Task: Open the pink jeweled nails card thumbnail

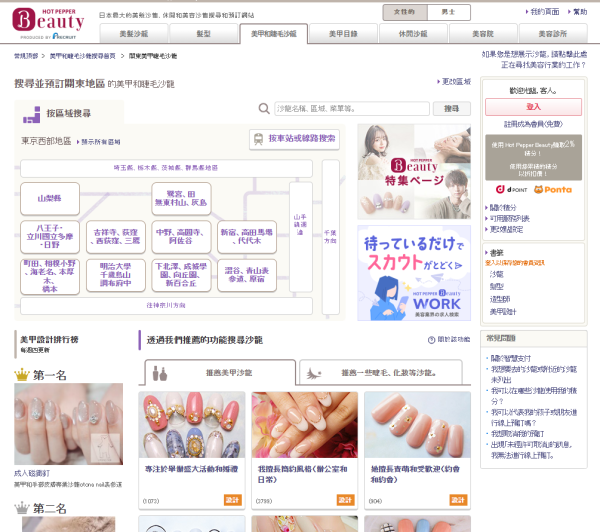Action: tap(192, 424)
